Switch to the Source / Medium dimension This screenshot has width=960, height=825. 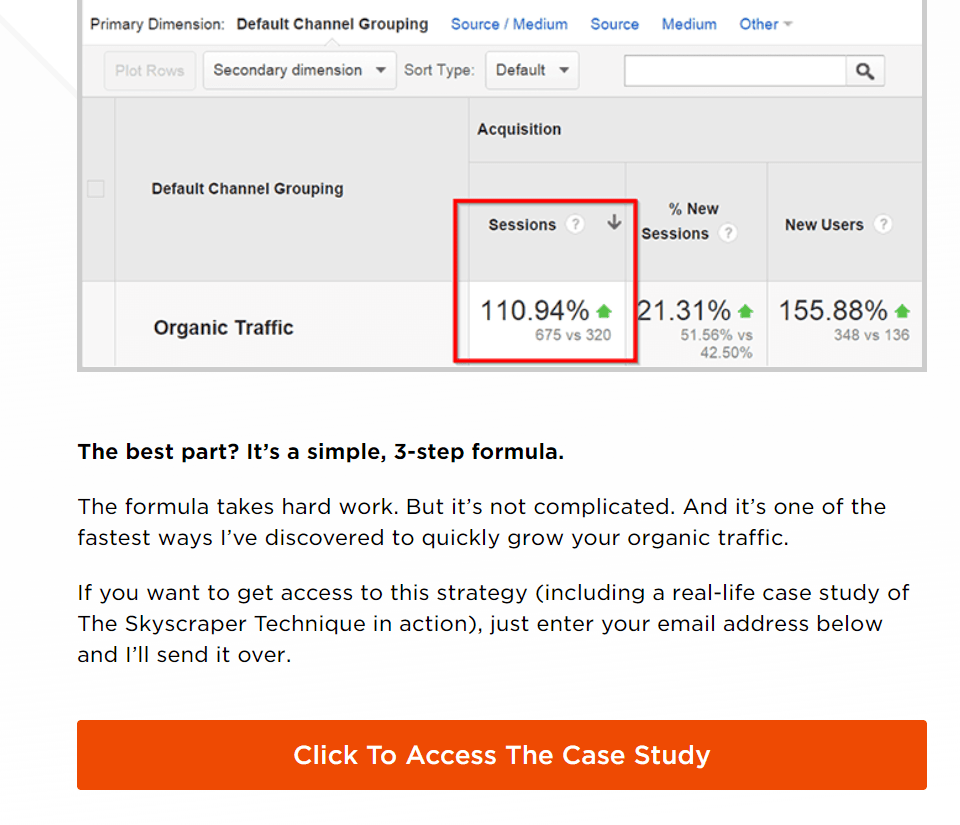[x=509, y=24]
